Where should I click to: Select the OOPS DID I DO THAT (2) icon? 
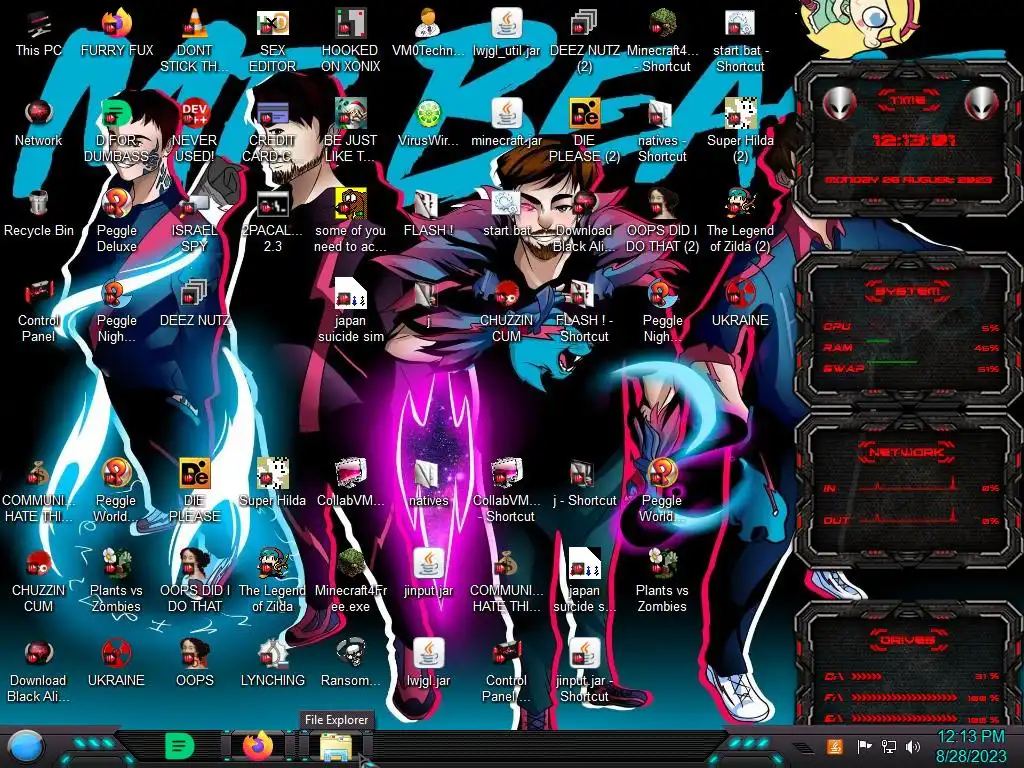662,222
